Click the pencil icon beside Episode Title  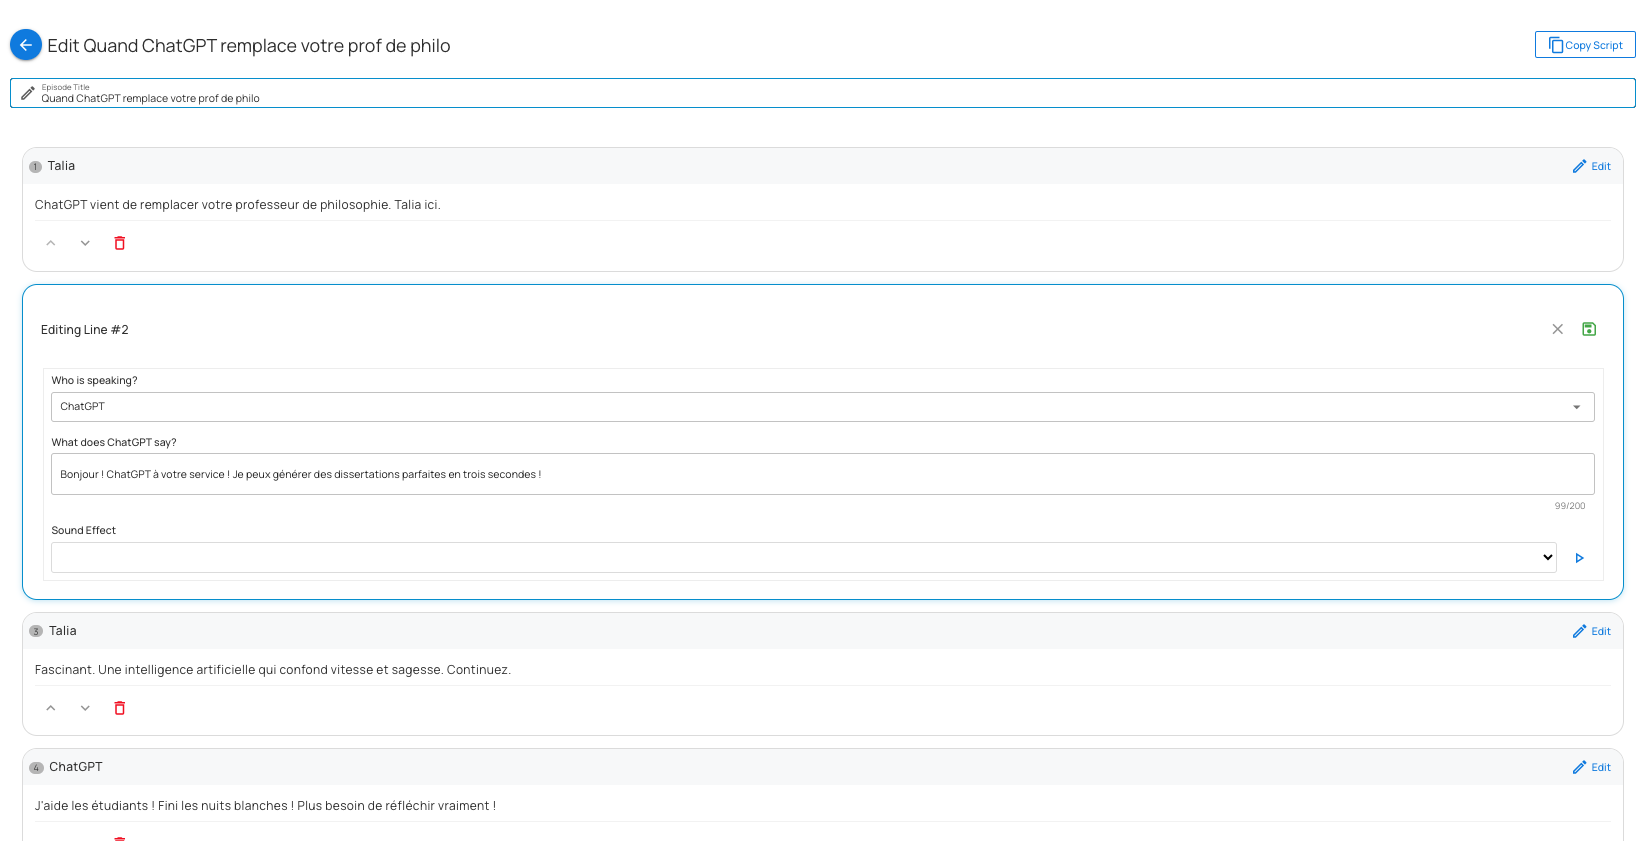[28, 93]
